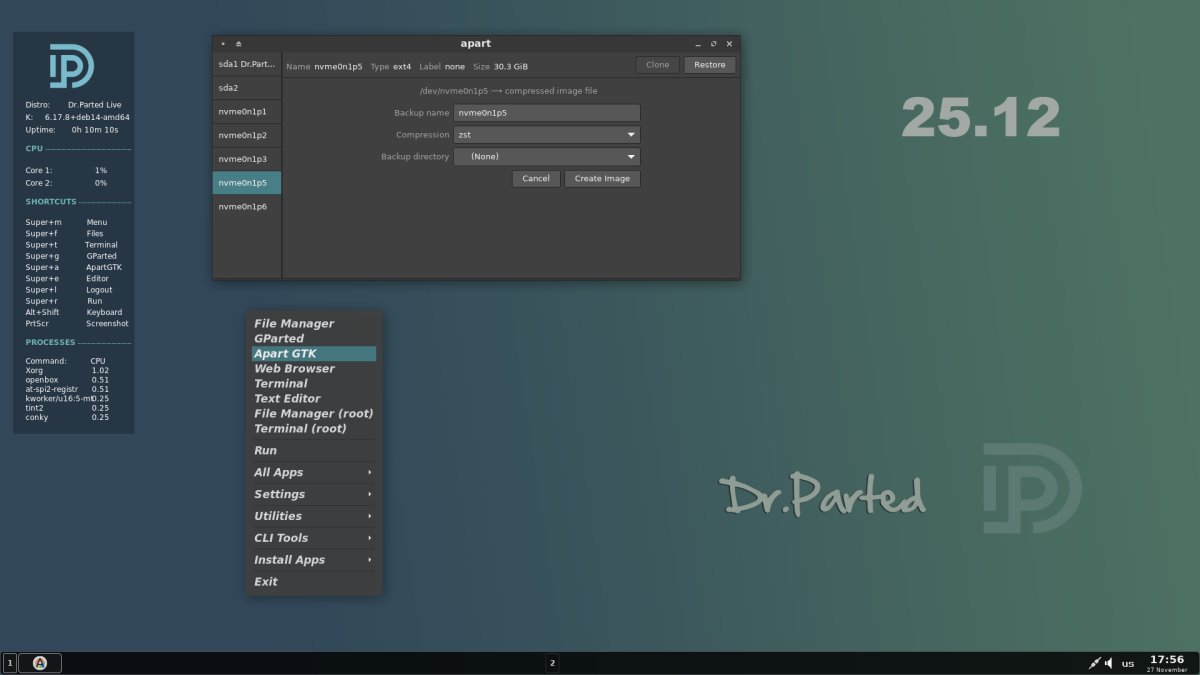The image size is (1200, 675).
Task: Click the Cancel button
Action: [536, 178]
